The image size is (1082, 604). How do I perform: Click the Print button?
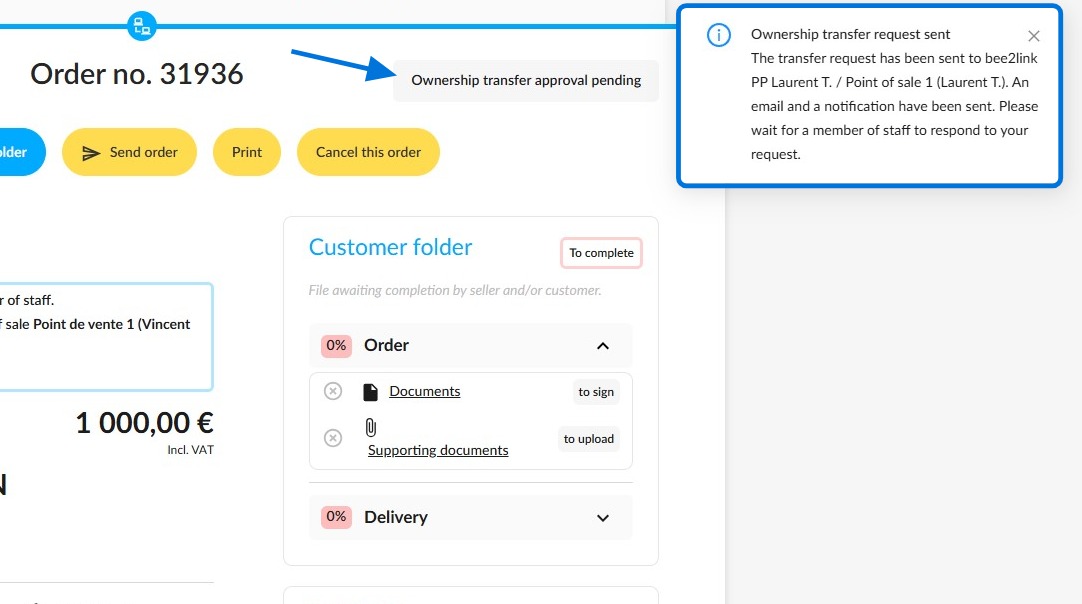(x=246, y=152)
